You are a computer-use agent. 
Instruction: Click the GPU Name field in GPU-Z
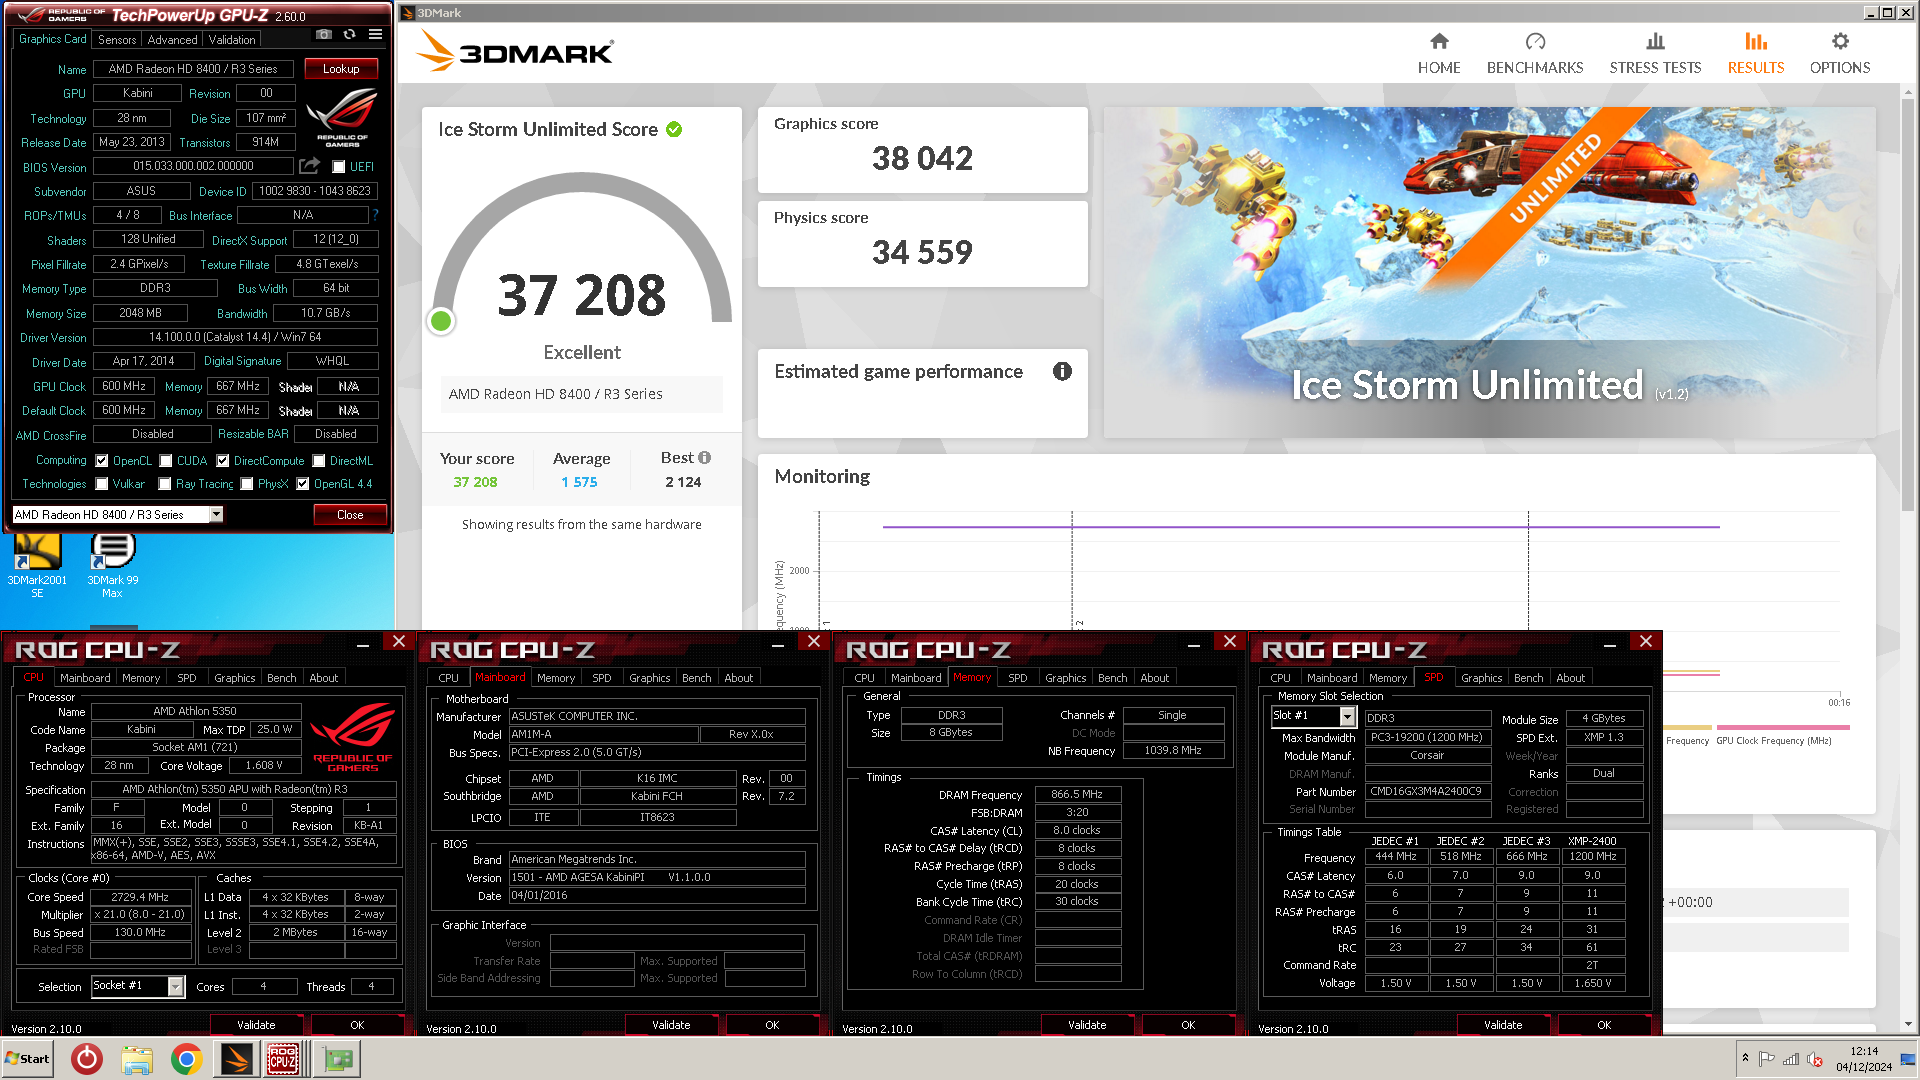point(193,69)
